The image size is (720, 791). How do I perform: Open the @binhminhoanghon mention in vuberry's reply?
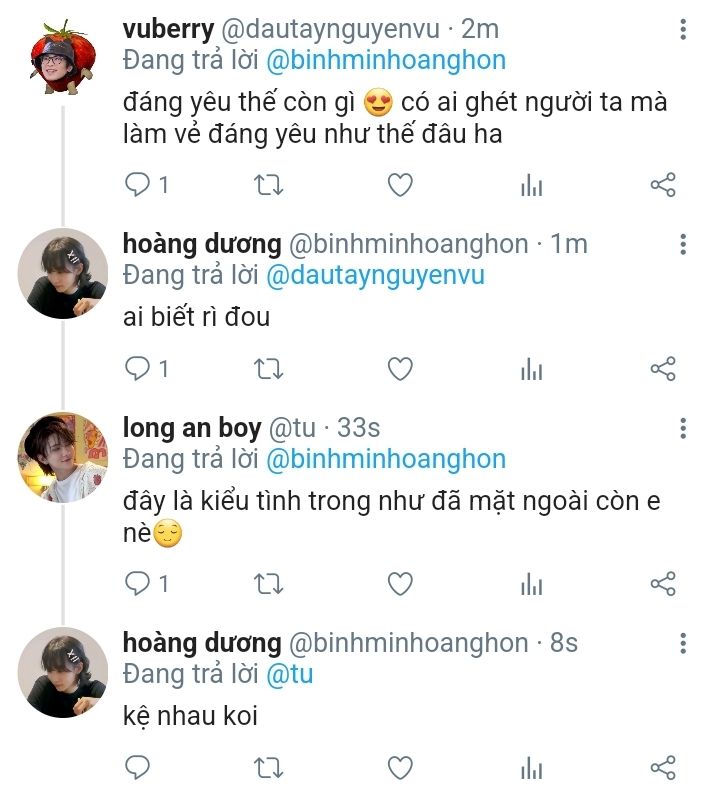click(385, 60)
